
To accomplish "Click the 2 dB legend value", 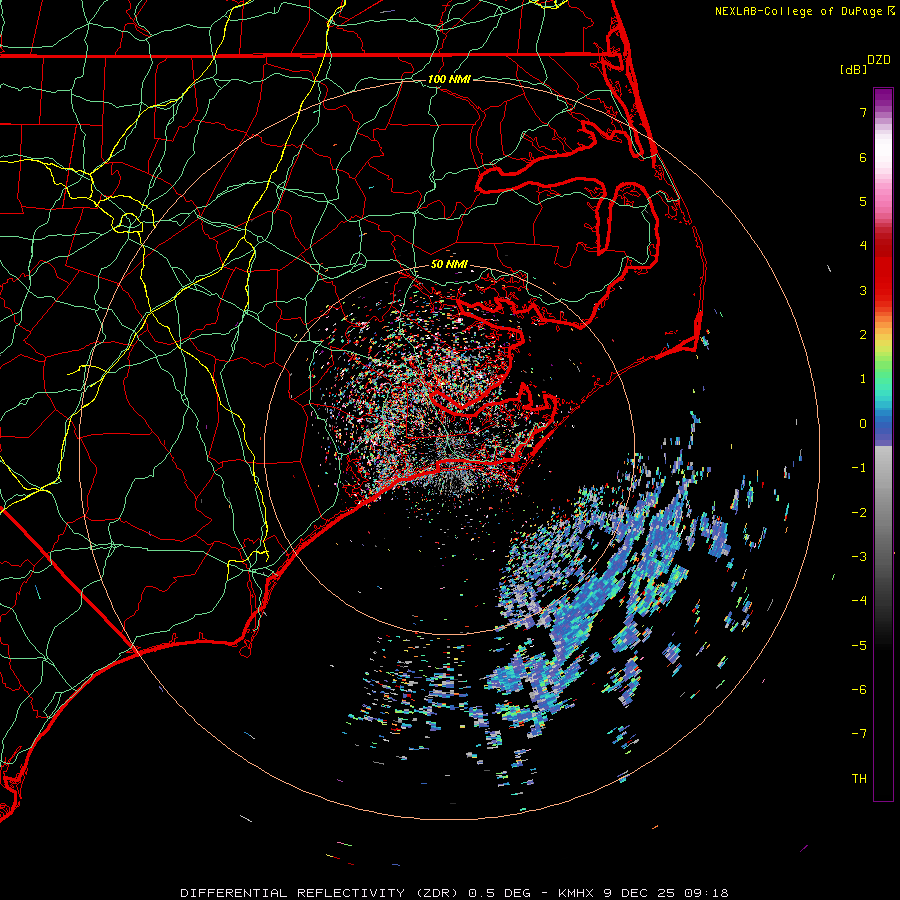I will [x=863, y=335].
